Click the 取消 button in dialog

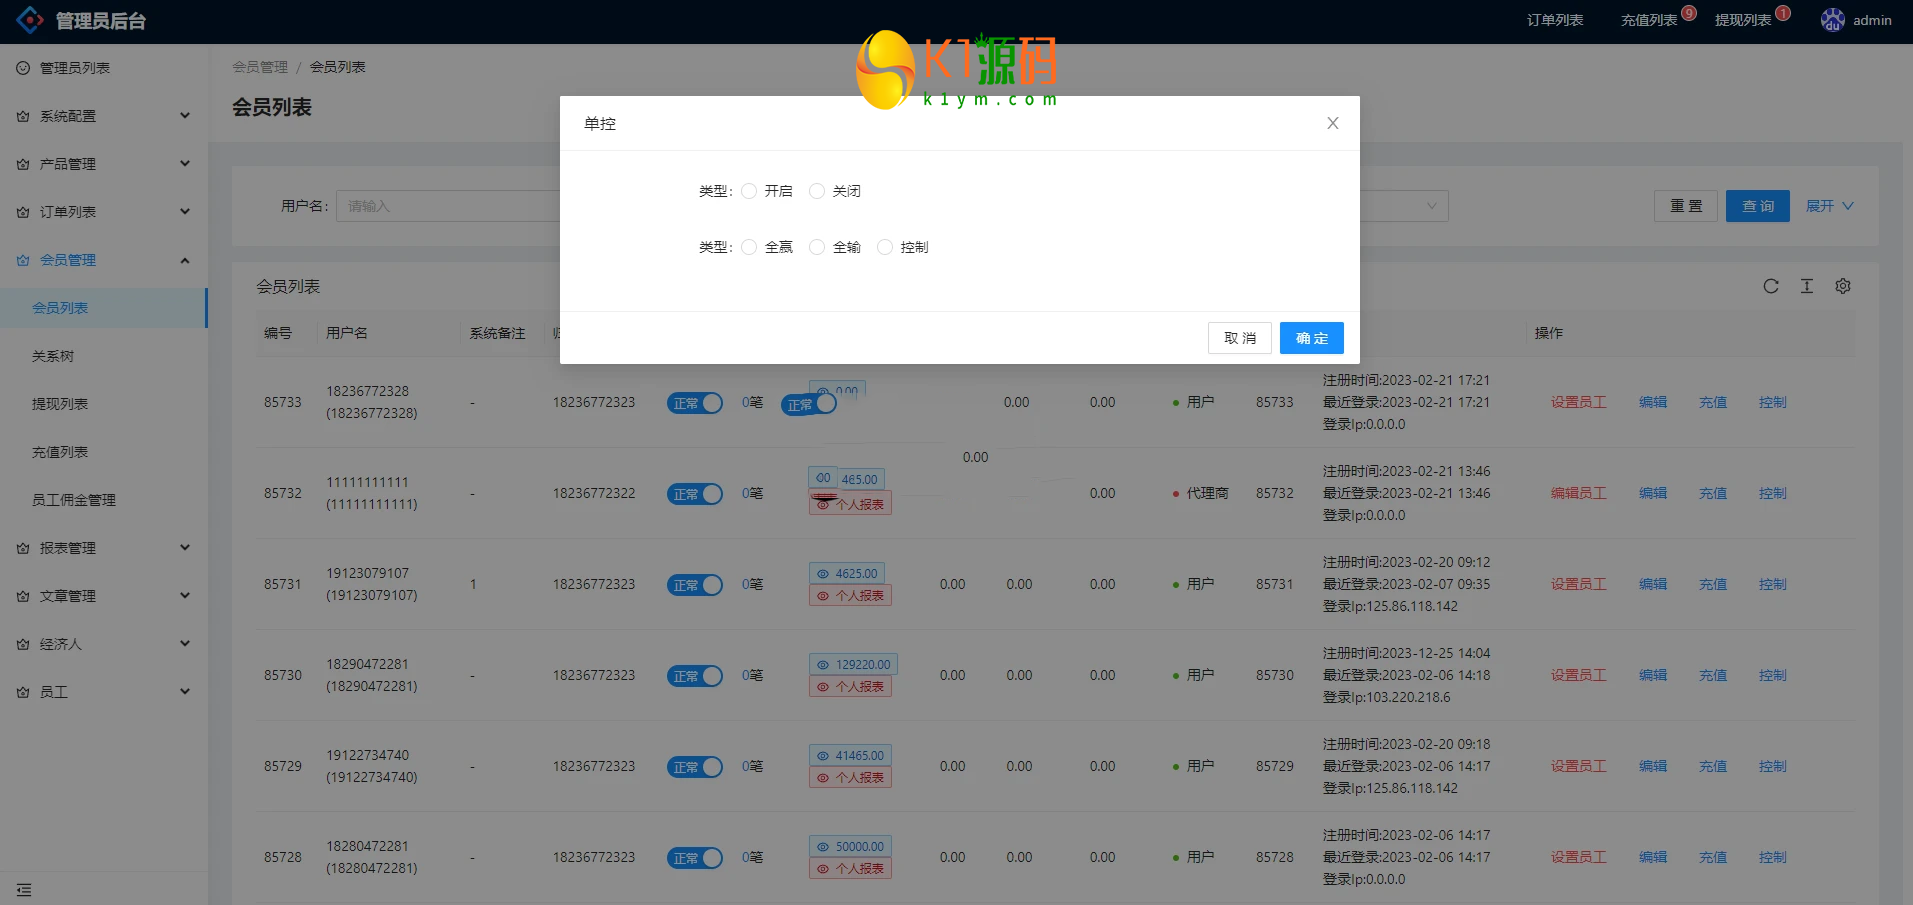click(x=1239, y=338)
